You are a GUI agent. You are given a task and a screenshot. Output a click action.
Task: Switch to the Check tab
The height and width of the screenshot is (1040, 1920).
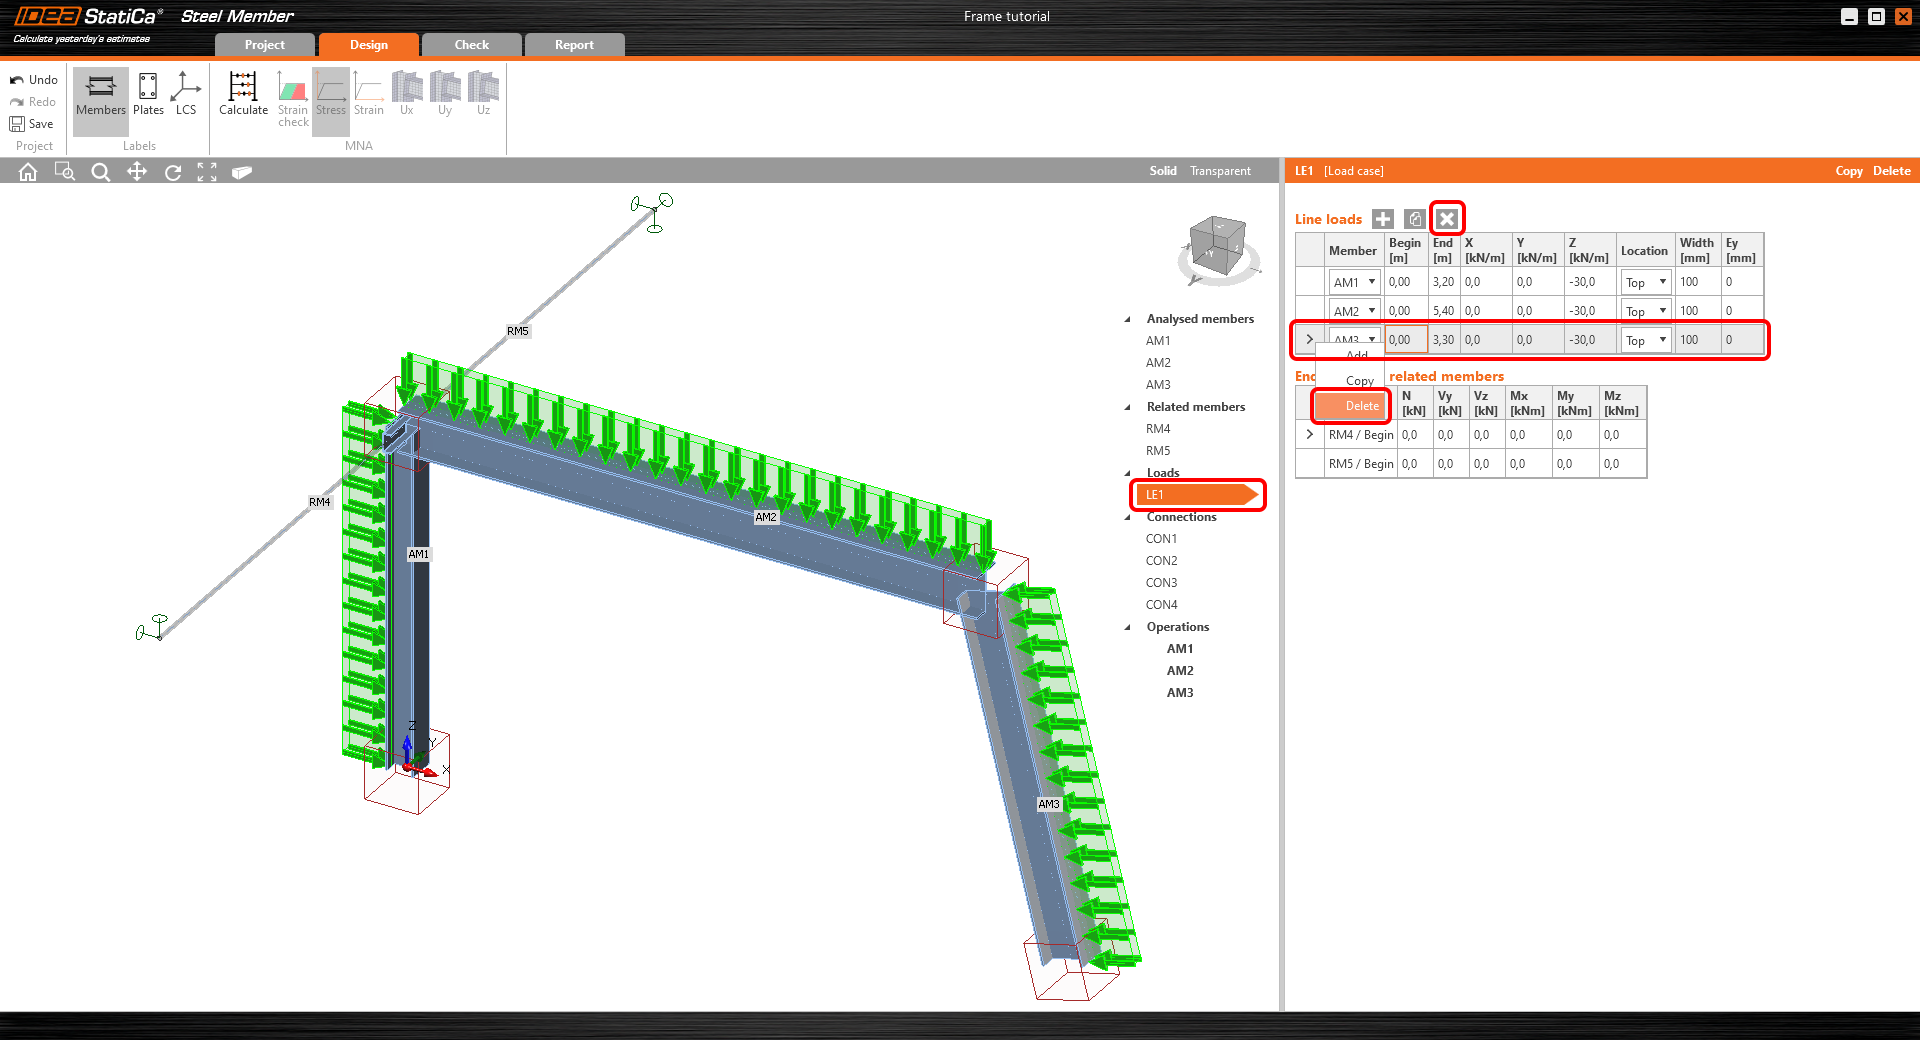coord(471,45)
